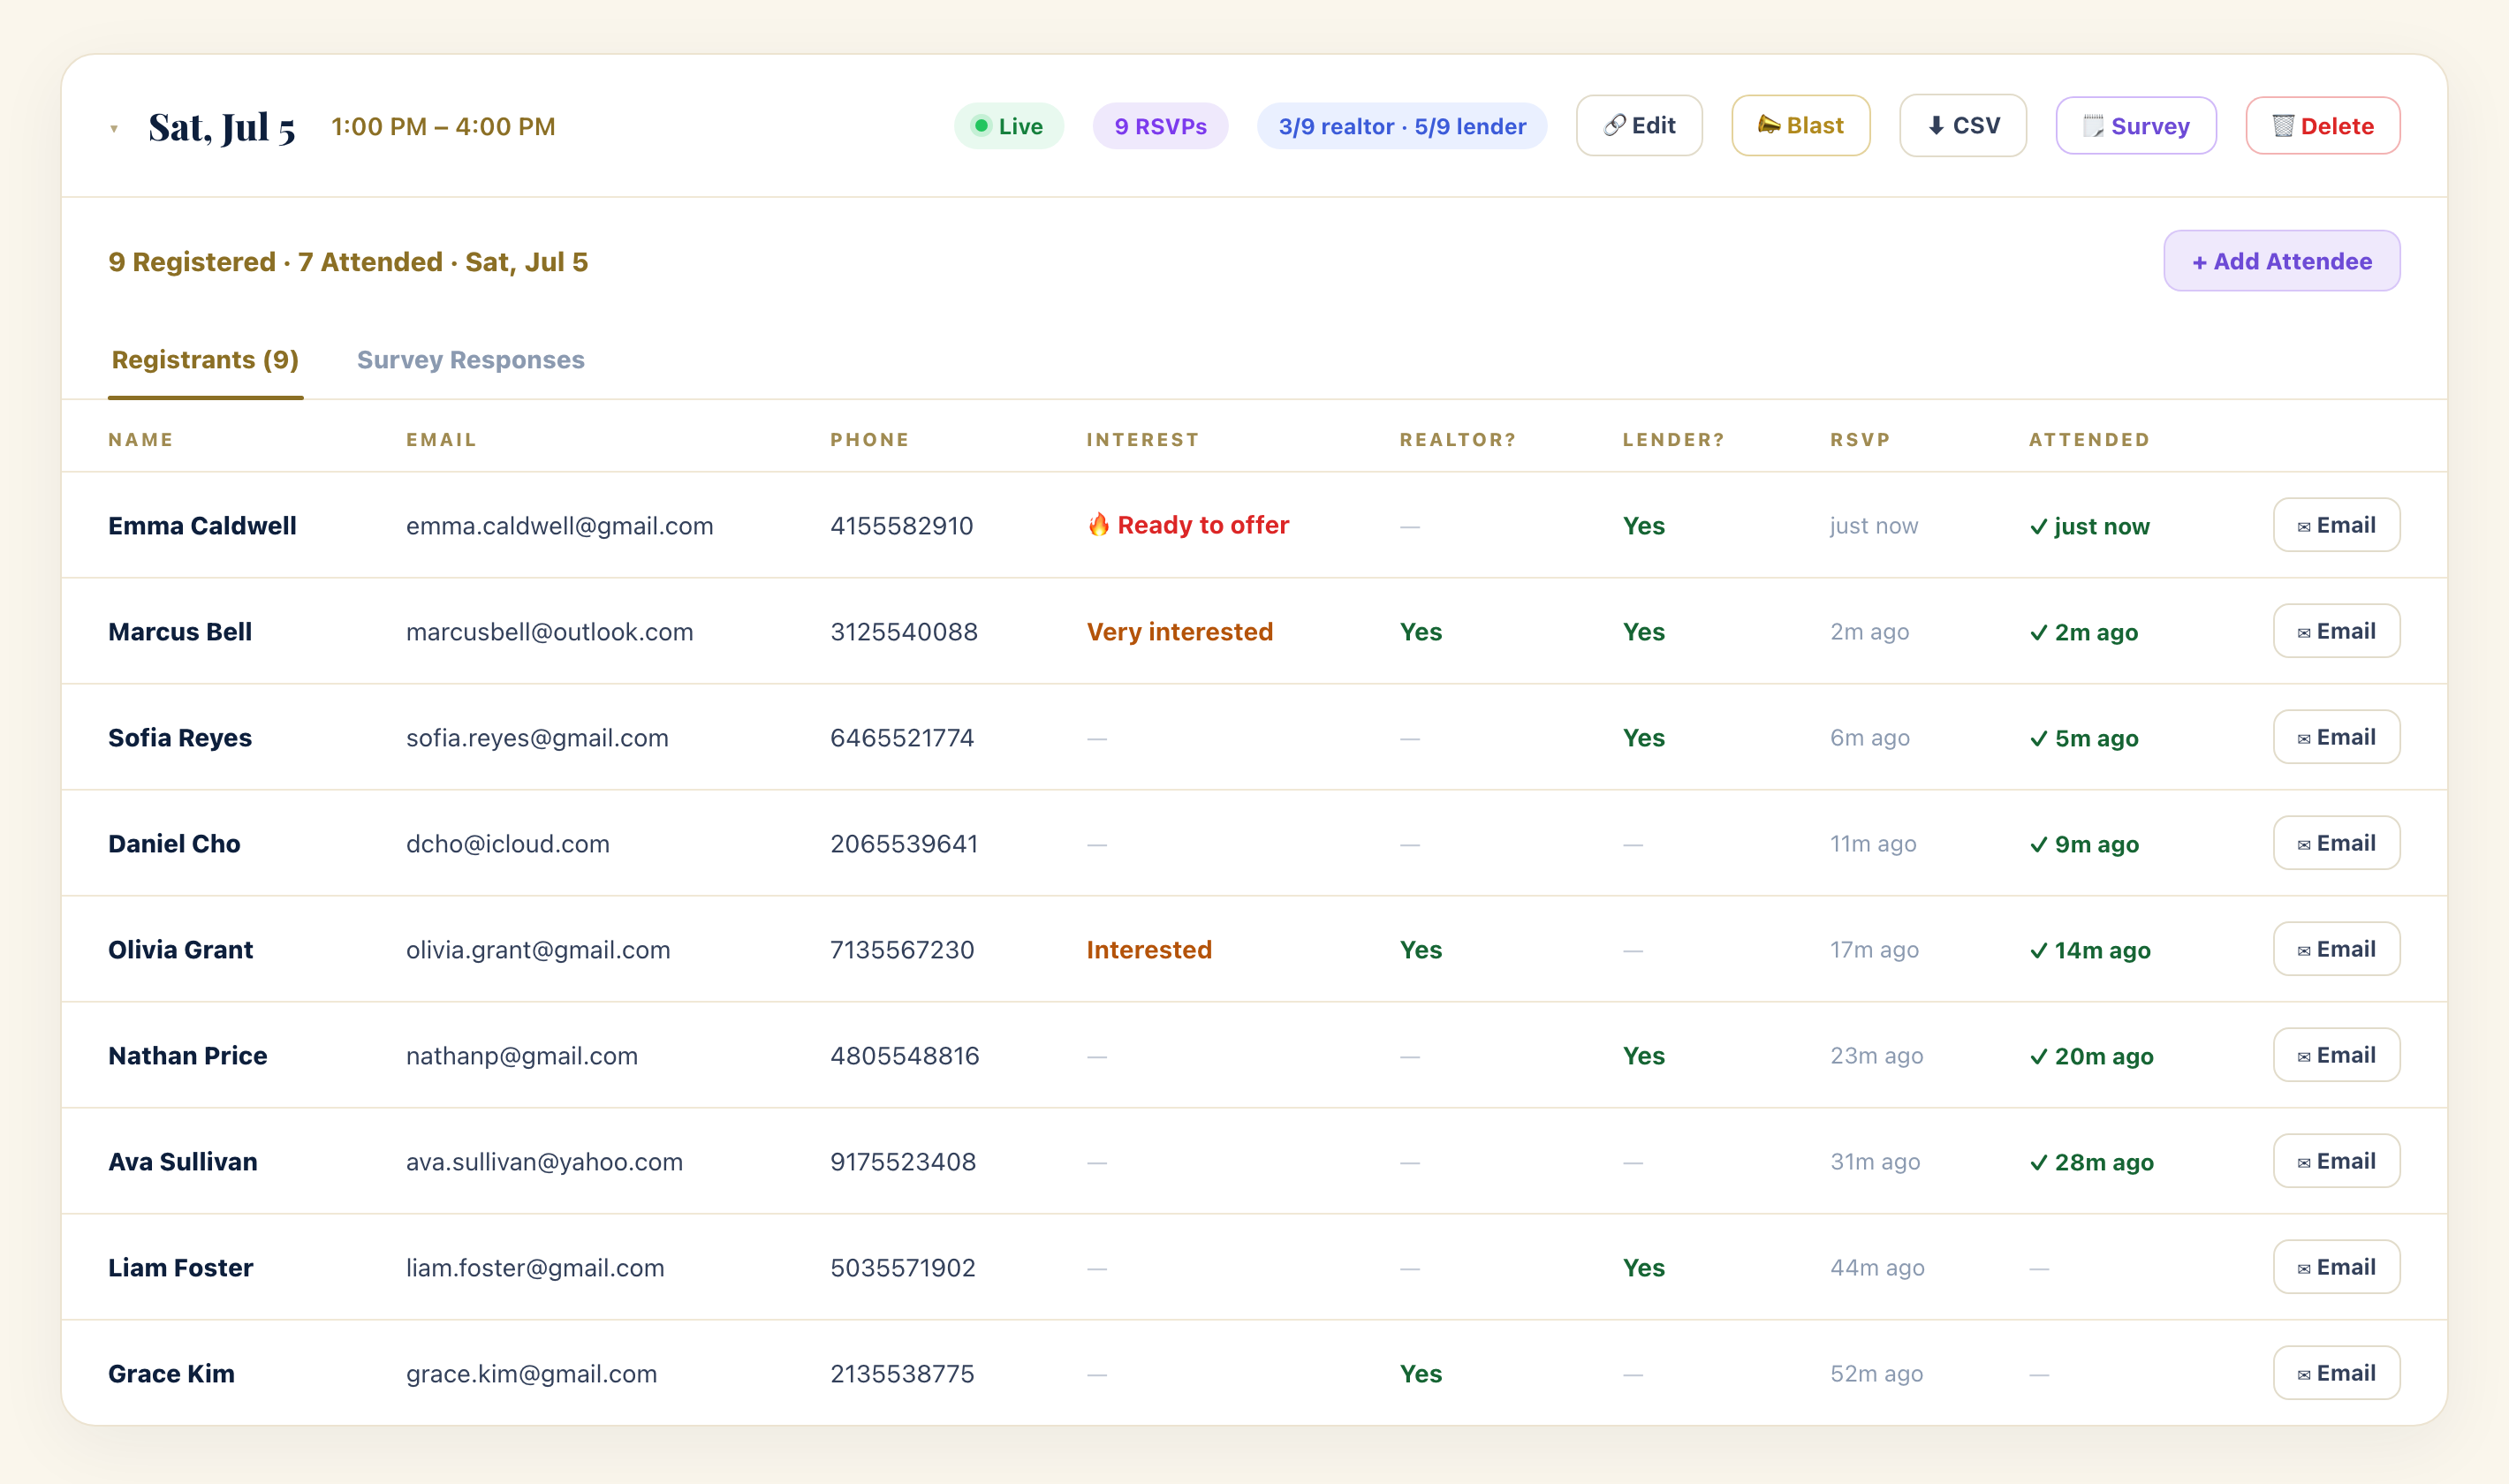The image size is (2509, 1484).
Task: Email Marcus Bell
Action: [2336, 631]
